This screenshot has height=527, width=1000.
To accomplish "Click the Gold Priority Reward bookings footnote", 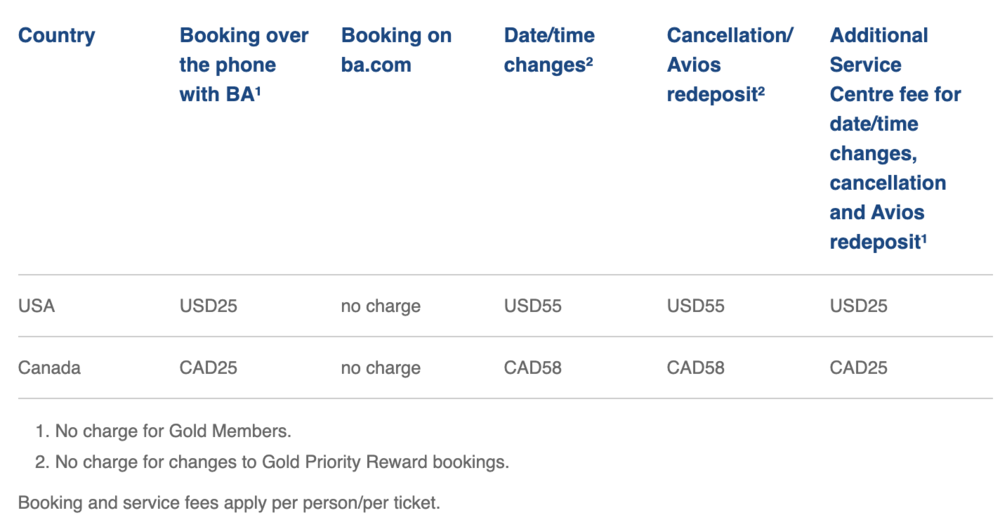I will point(282,462).
